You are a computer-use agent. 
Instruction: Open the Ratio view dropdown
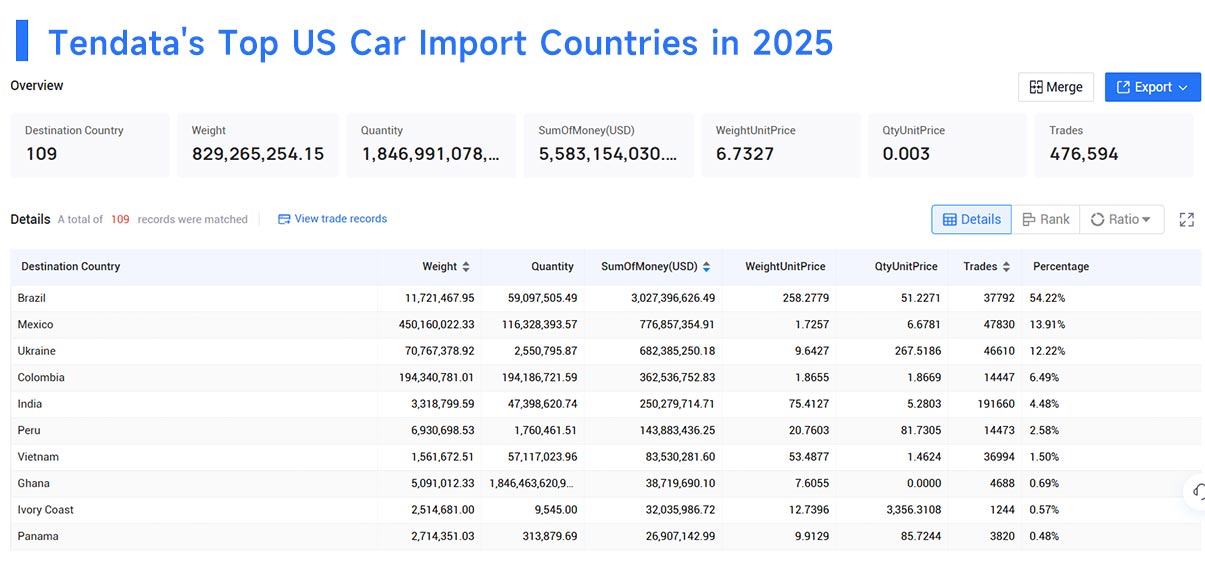click(x=1122, y=219)
